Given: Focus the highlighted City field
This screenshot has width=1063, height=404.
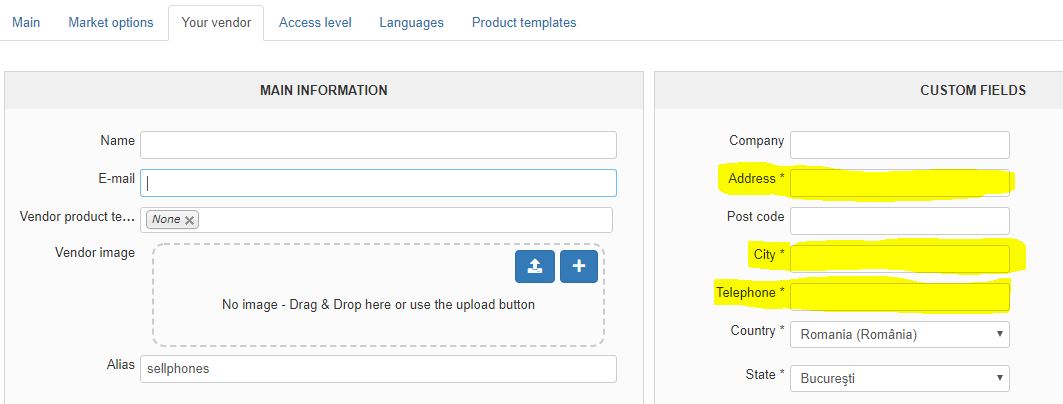Looking at the screenshot, I should 899,259.
